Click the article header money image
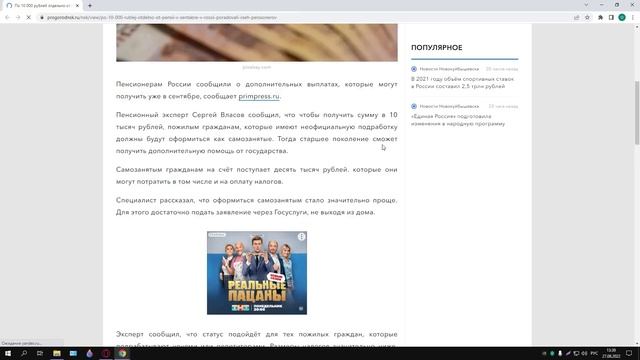This screenshot has width=640, height=360. tap(257, 42)
